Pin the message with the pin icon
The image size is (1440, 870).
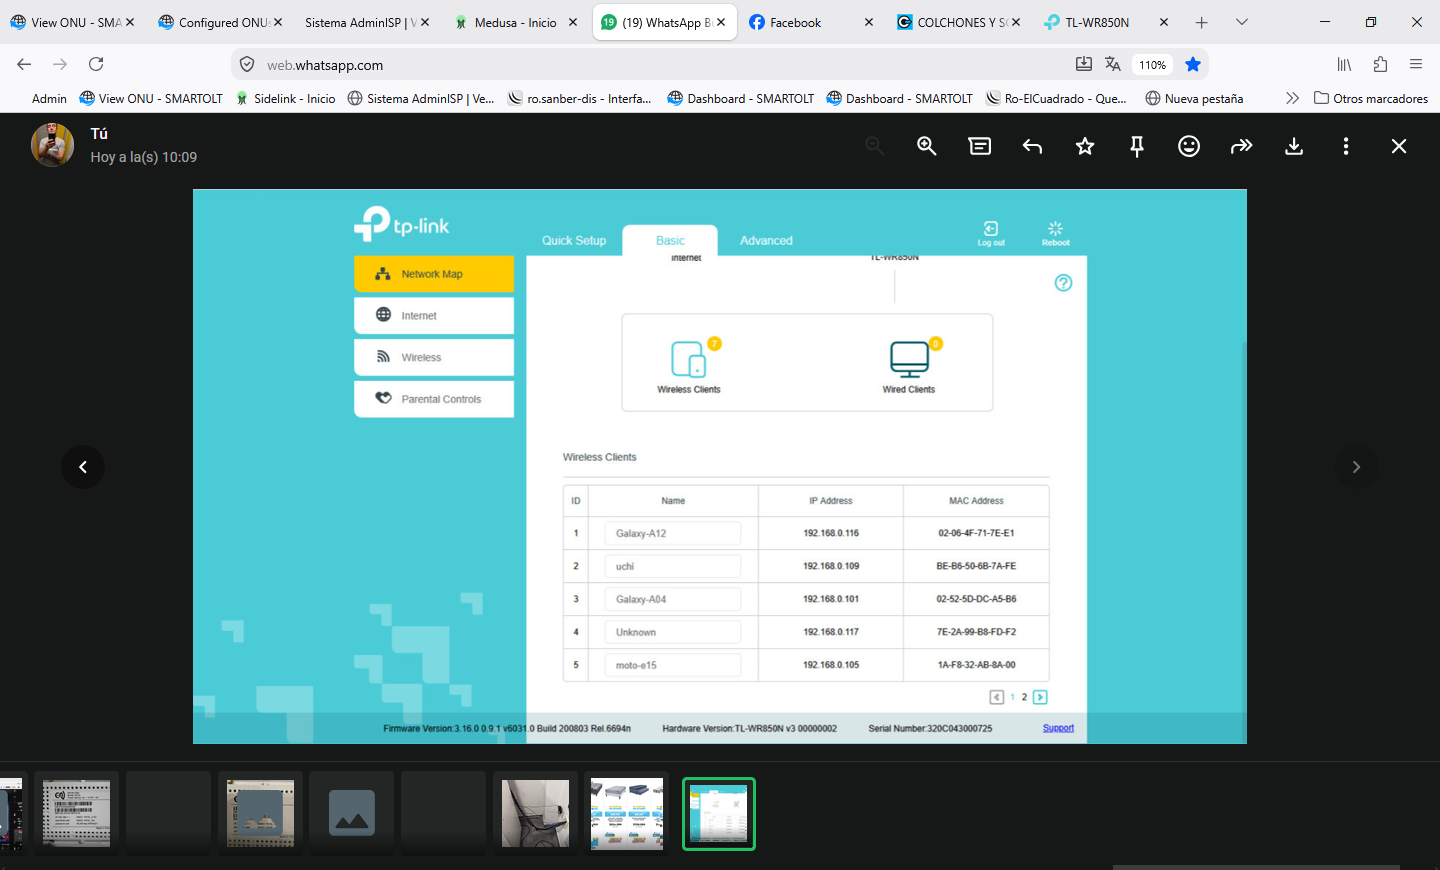coord(1137,146)
